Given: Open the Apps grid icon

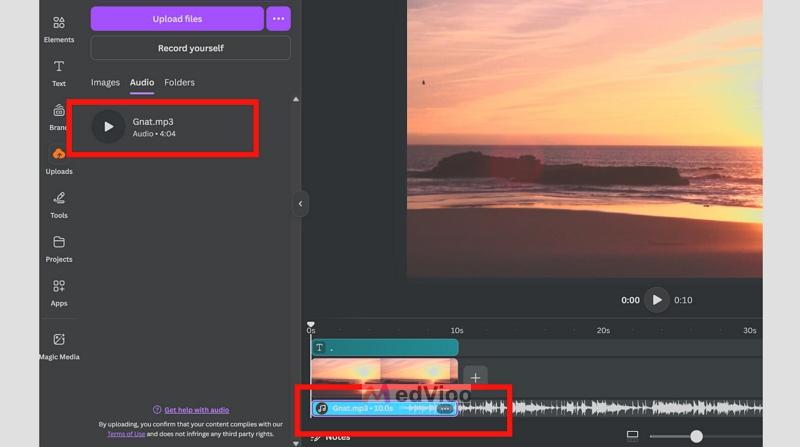Looking at the screenshot, I should click(x=59, y=286).
